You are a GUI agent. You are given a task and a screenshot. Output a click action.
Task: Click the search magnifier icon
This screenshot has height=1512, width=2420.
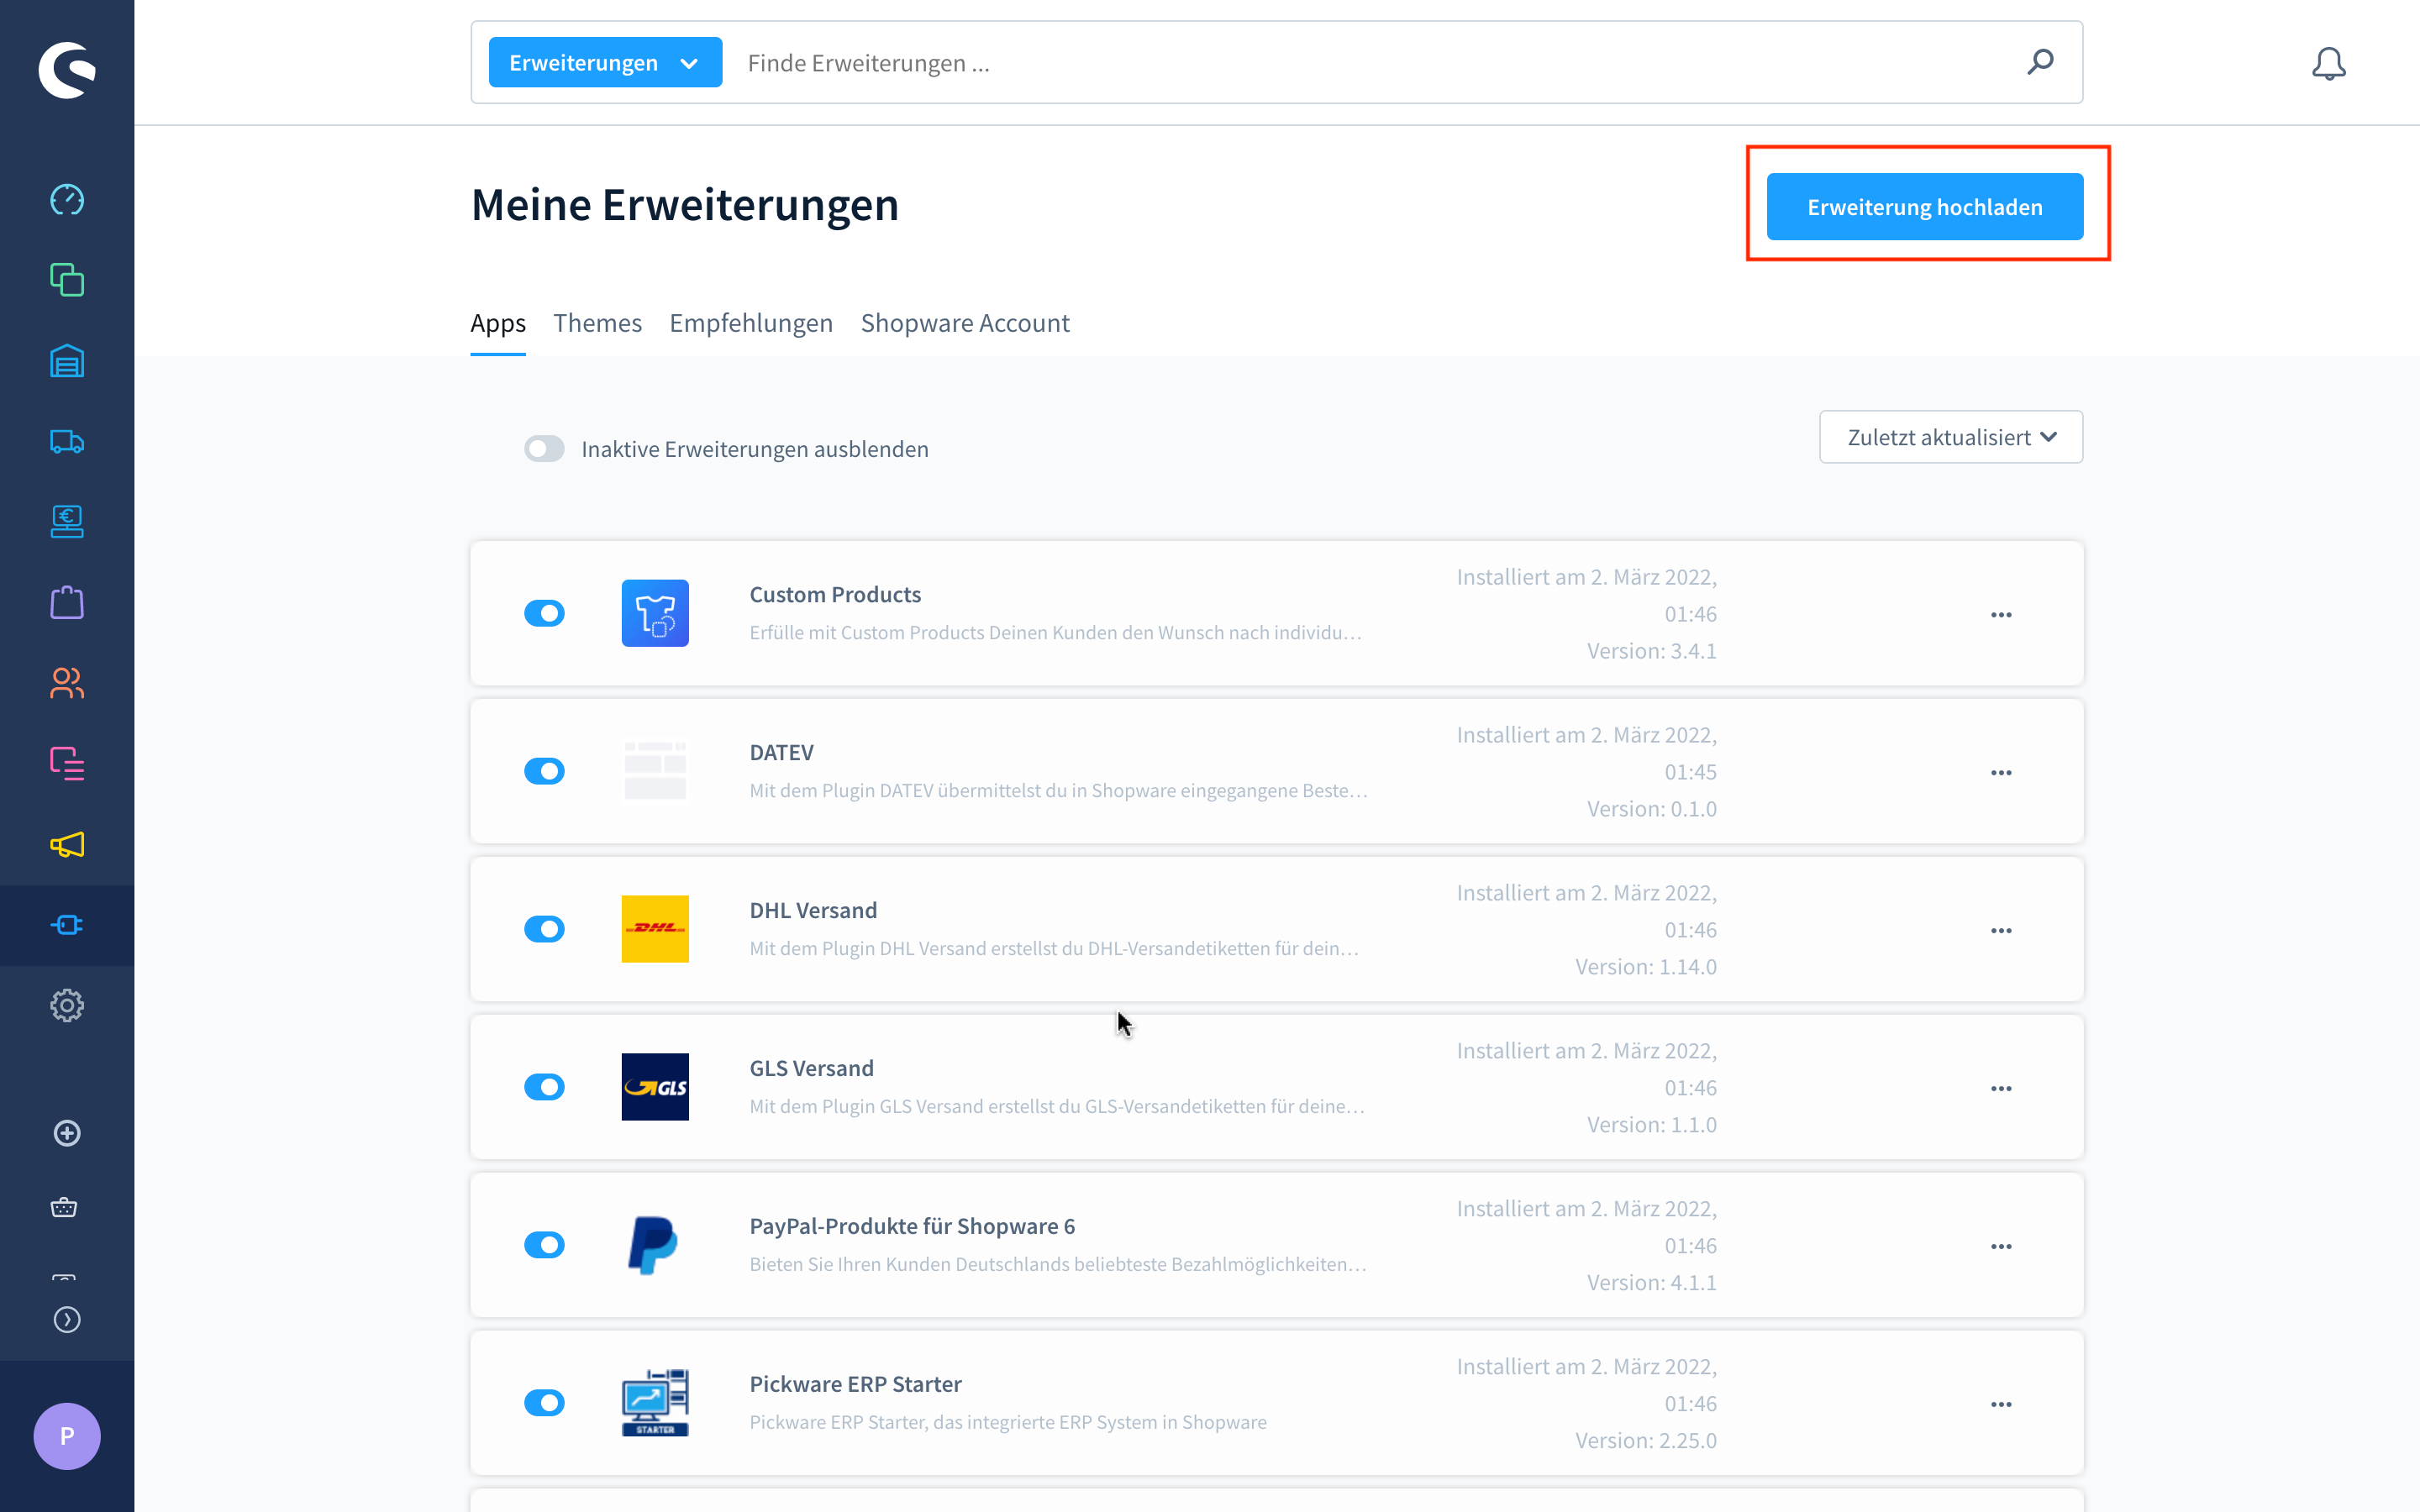(2040, 62)
